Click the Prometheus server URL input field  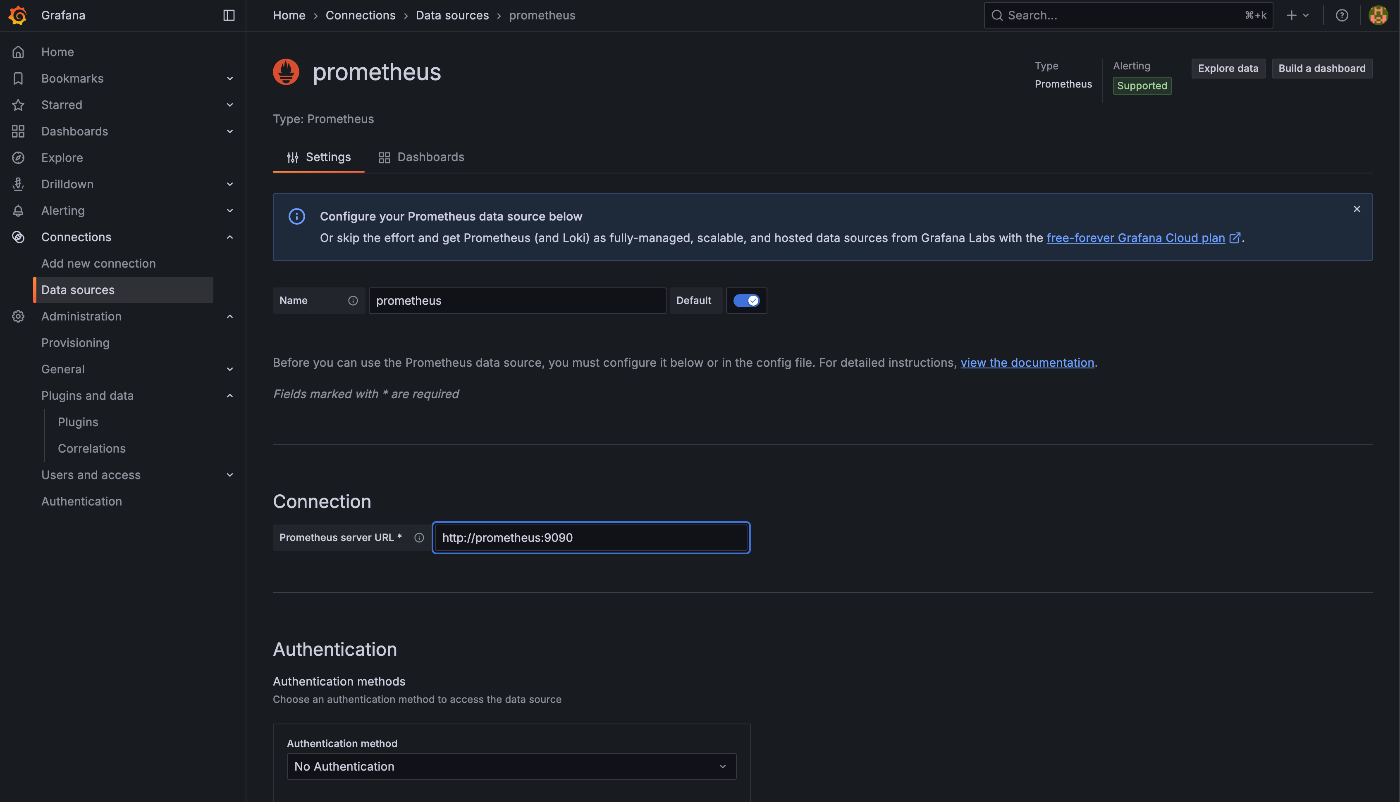point(591,538)
